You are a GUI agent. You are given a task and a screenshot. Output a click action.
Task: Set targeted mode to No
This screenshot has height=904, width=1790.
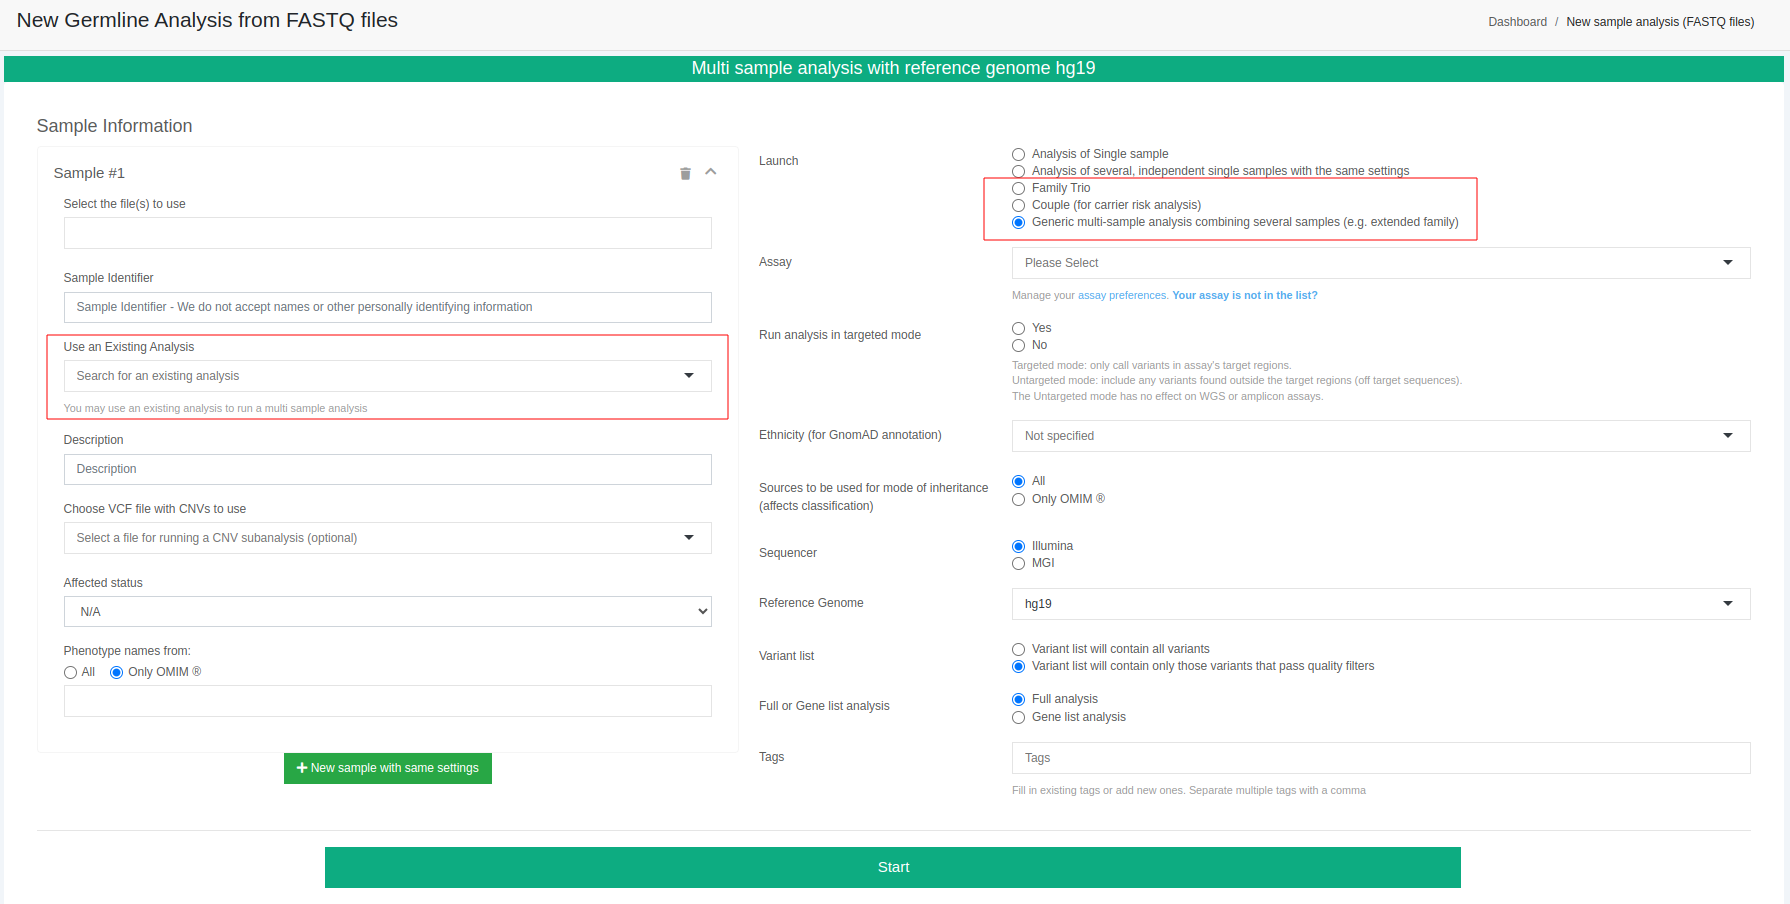pyautogui.click(x=1018, y=345)
